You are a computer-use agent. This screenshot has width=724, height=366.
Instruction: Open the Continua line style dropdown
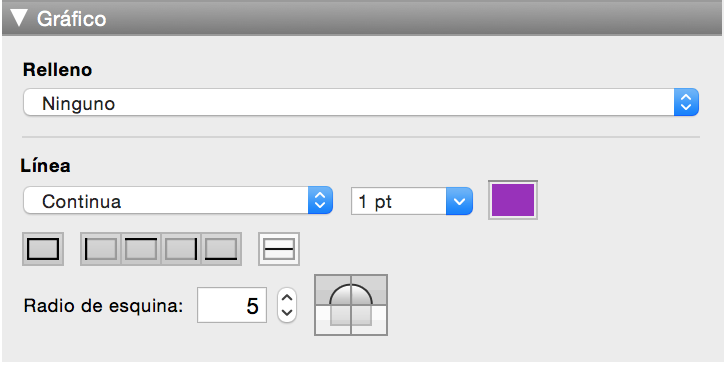point(178,200)
